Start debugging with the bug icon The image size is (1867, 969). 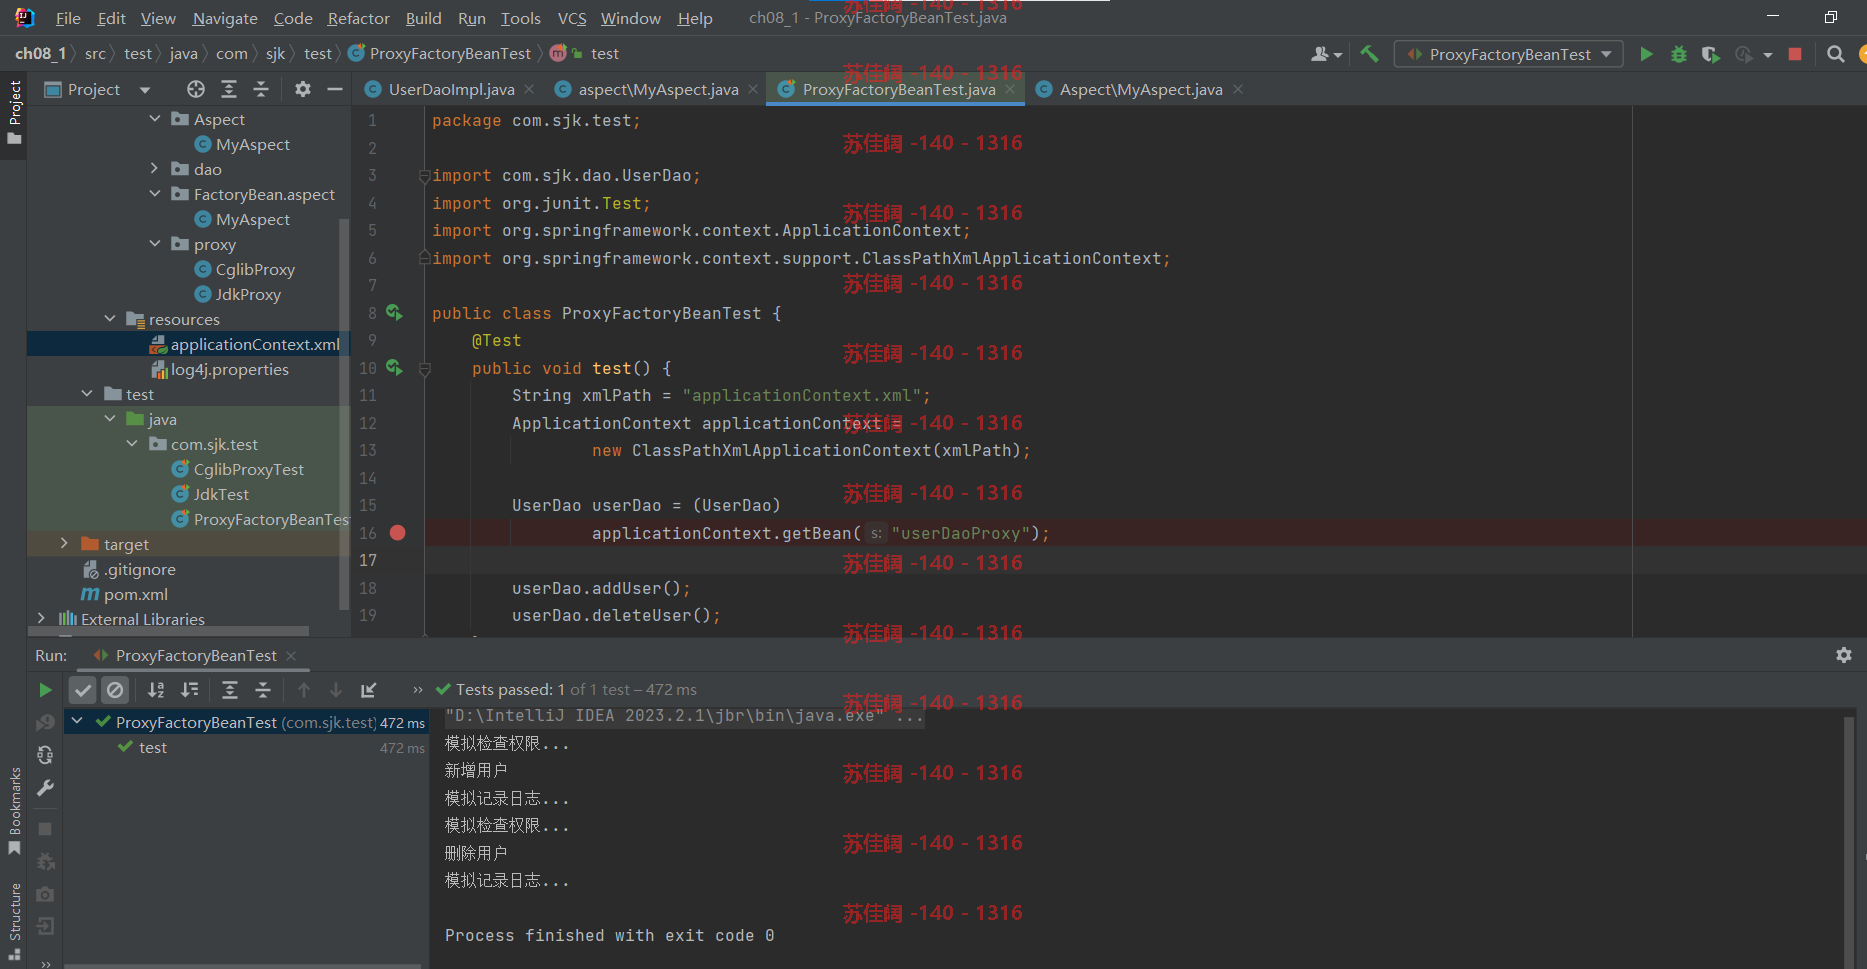click(x=1678, y=54)
